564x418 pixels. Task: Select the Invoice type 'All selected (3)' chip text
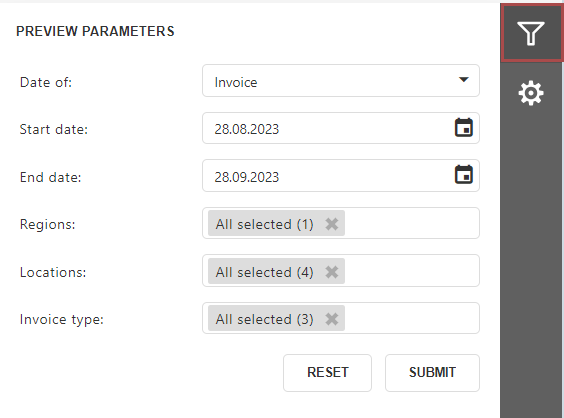[264, 319]
